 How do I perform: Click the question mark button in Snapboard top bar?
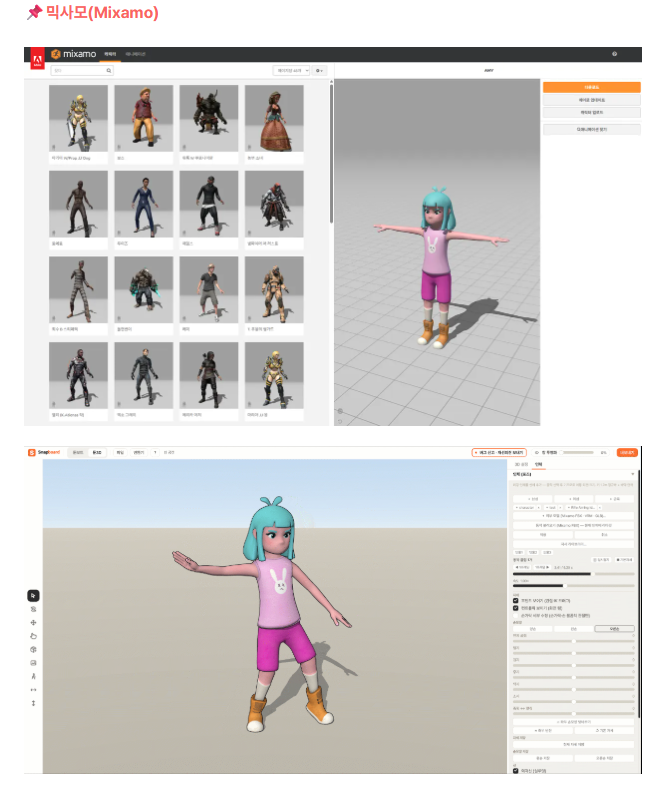(155, 452)
